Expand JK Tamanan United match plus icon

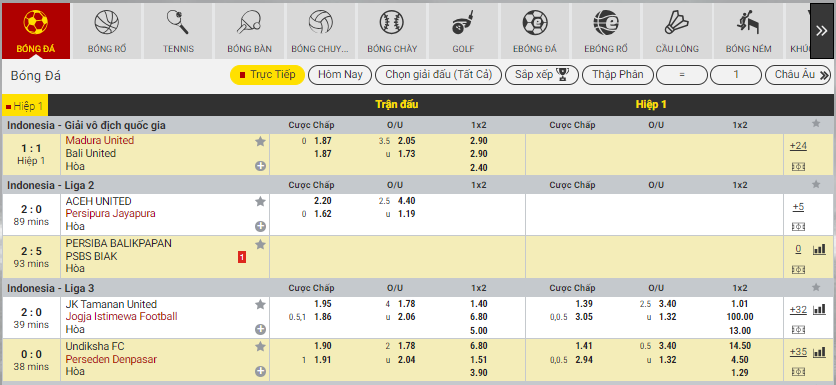260,329
